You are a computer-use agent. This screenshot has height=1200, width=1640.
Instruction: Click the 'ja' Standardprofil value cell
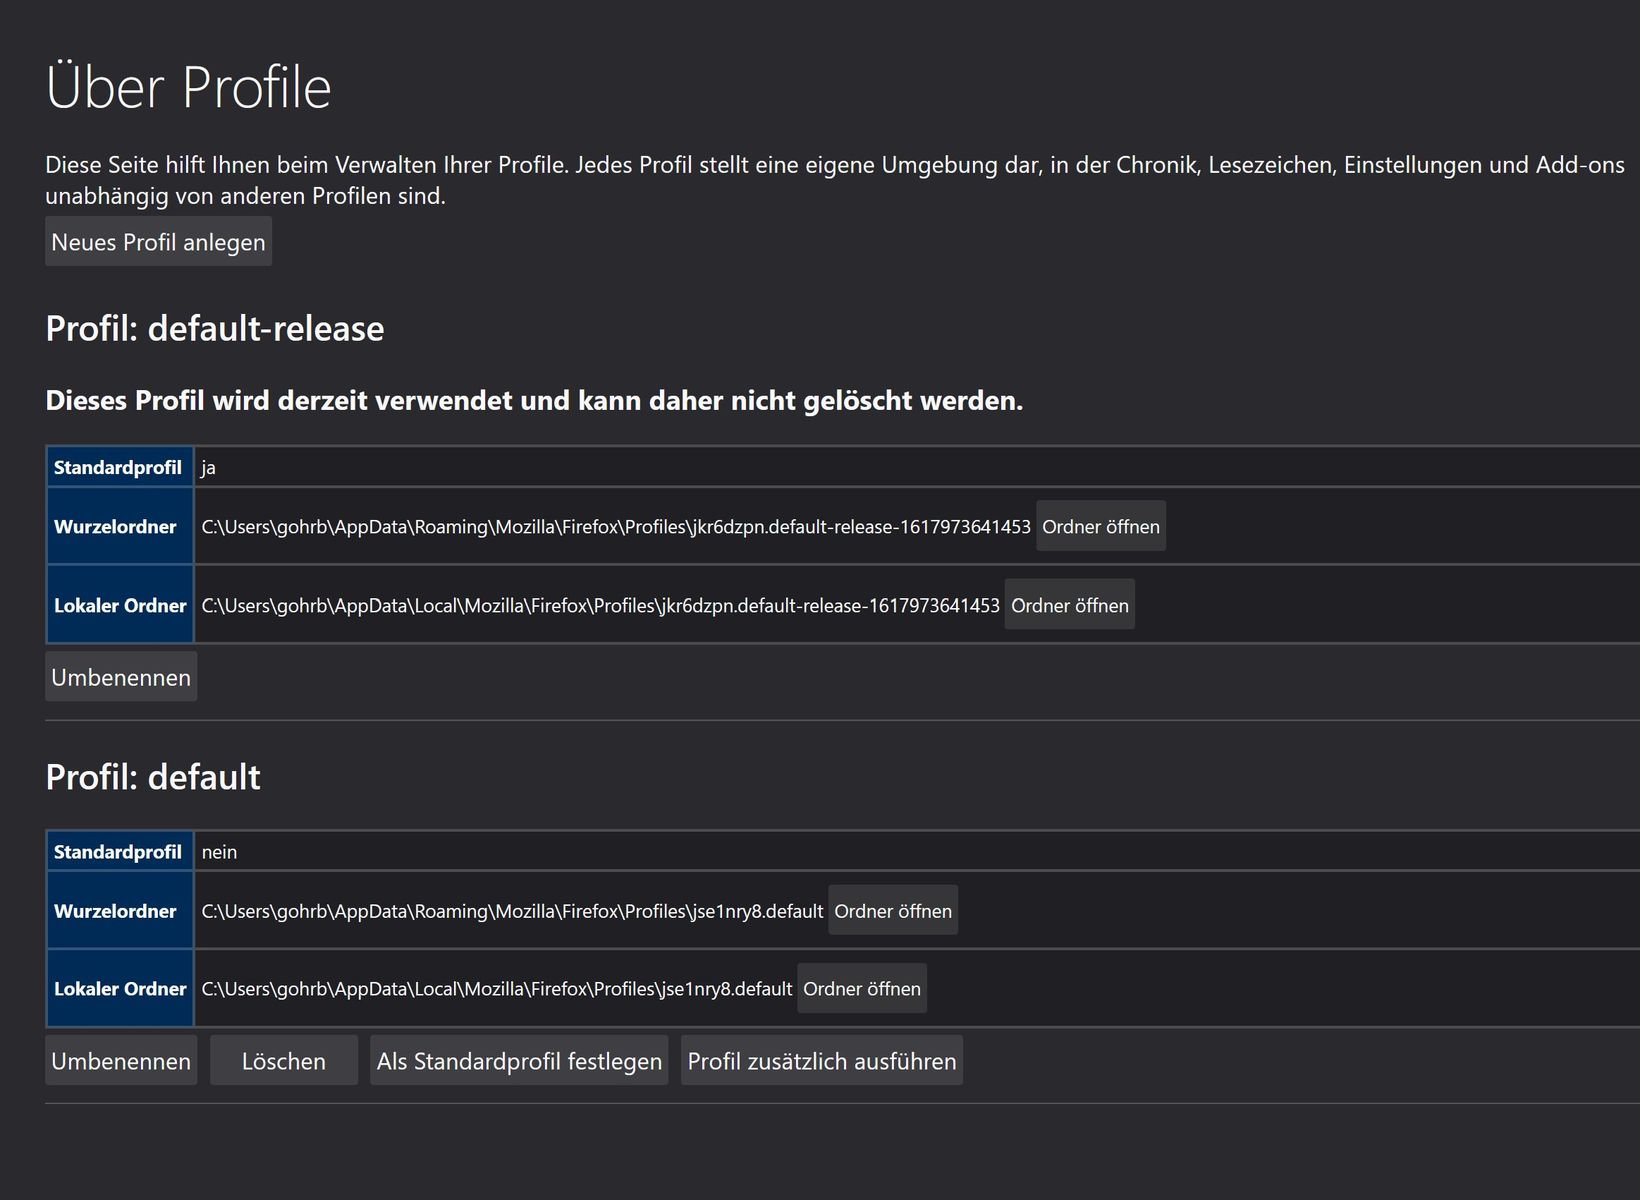(x=208, y=468)
